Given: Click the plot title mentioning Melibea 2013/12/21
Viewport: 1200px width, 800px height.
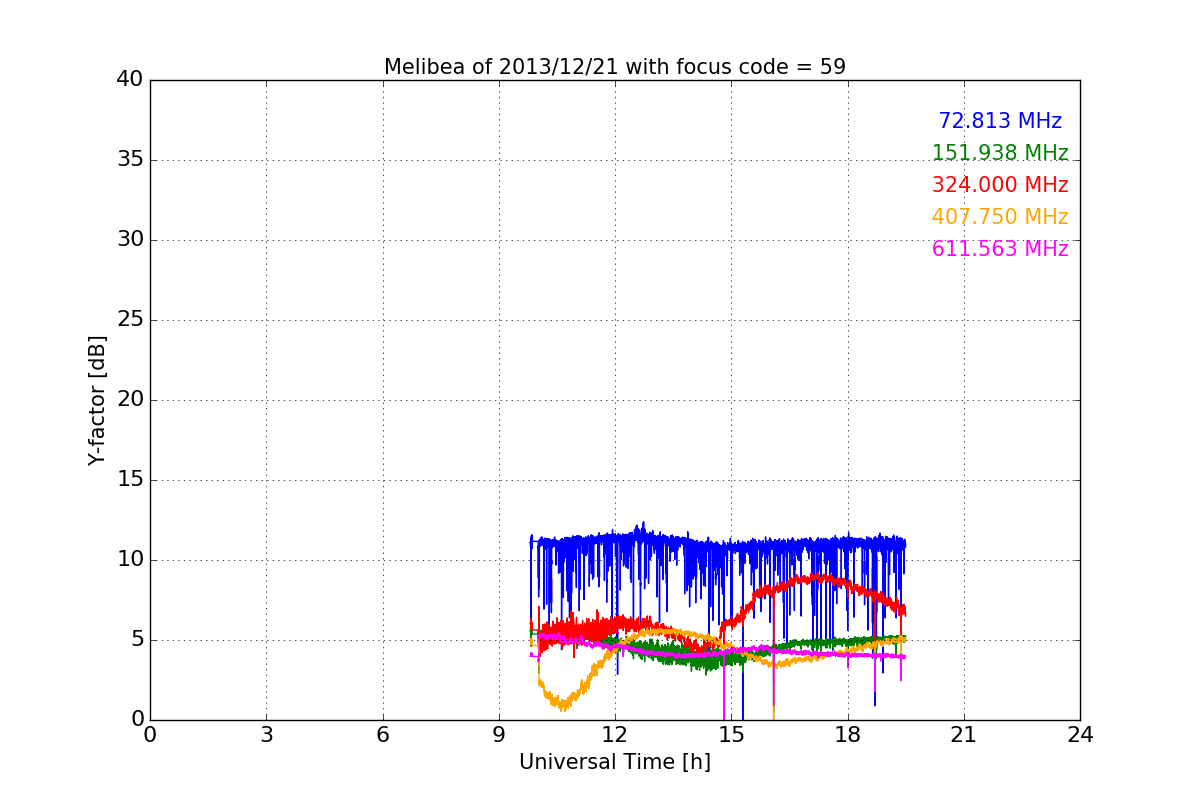Looking at the screenshot, I should (x=615, y=67).
